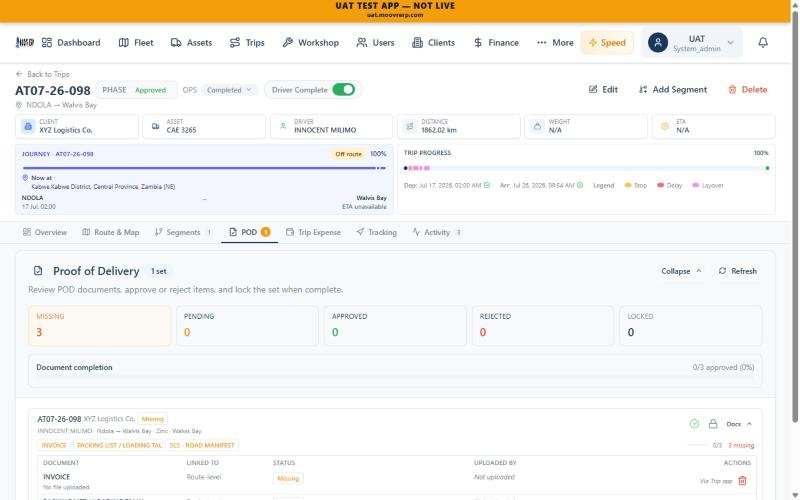
Task: Open the Segments tab
Action: coord(183,232)
